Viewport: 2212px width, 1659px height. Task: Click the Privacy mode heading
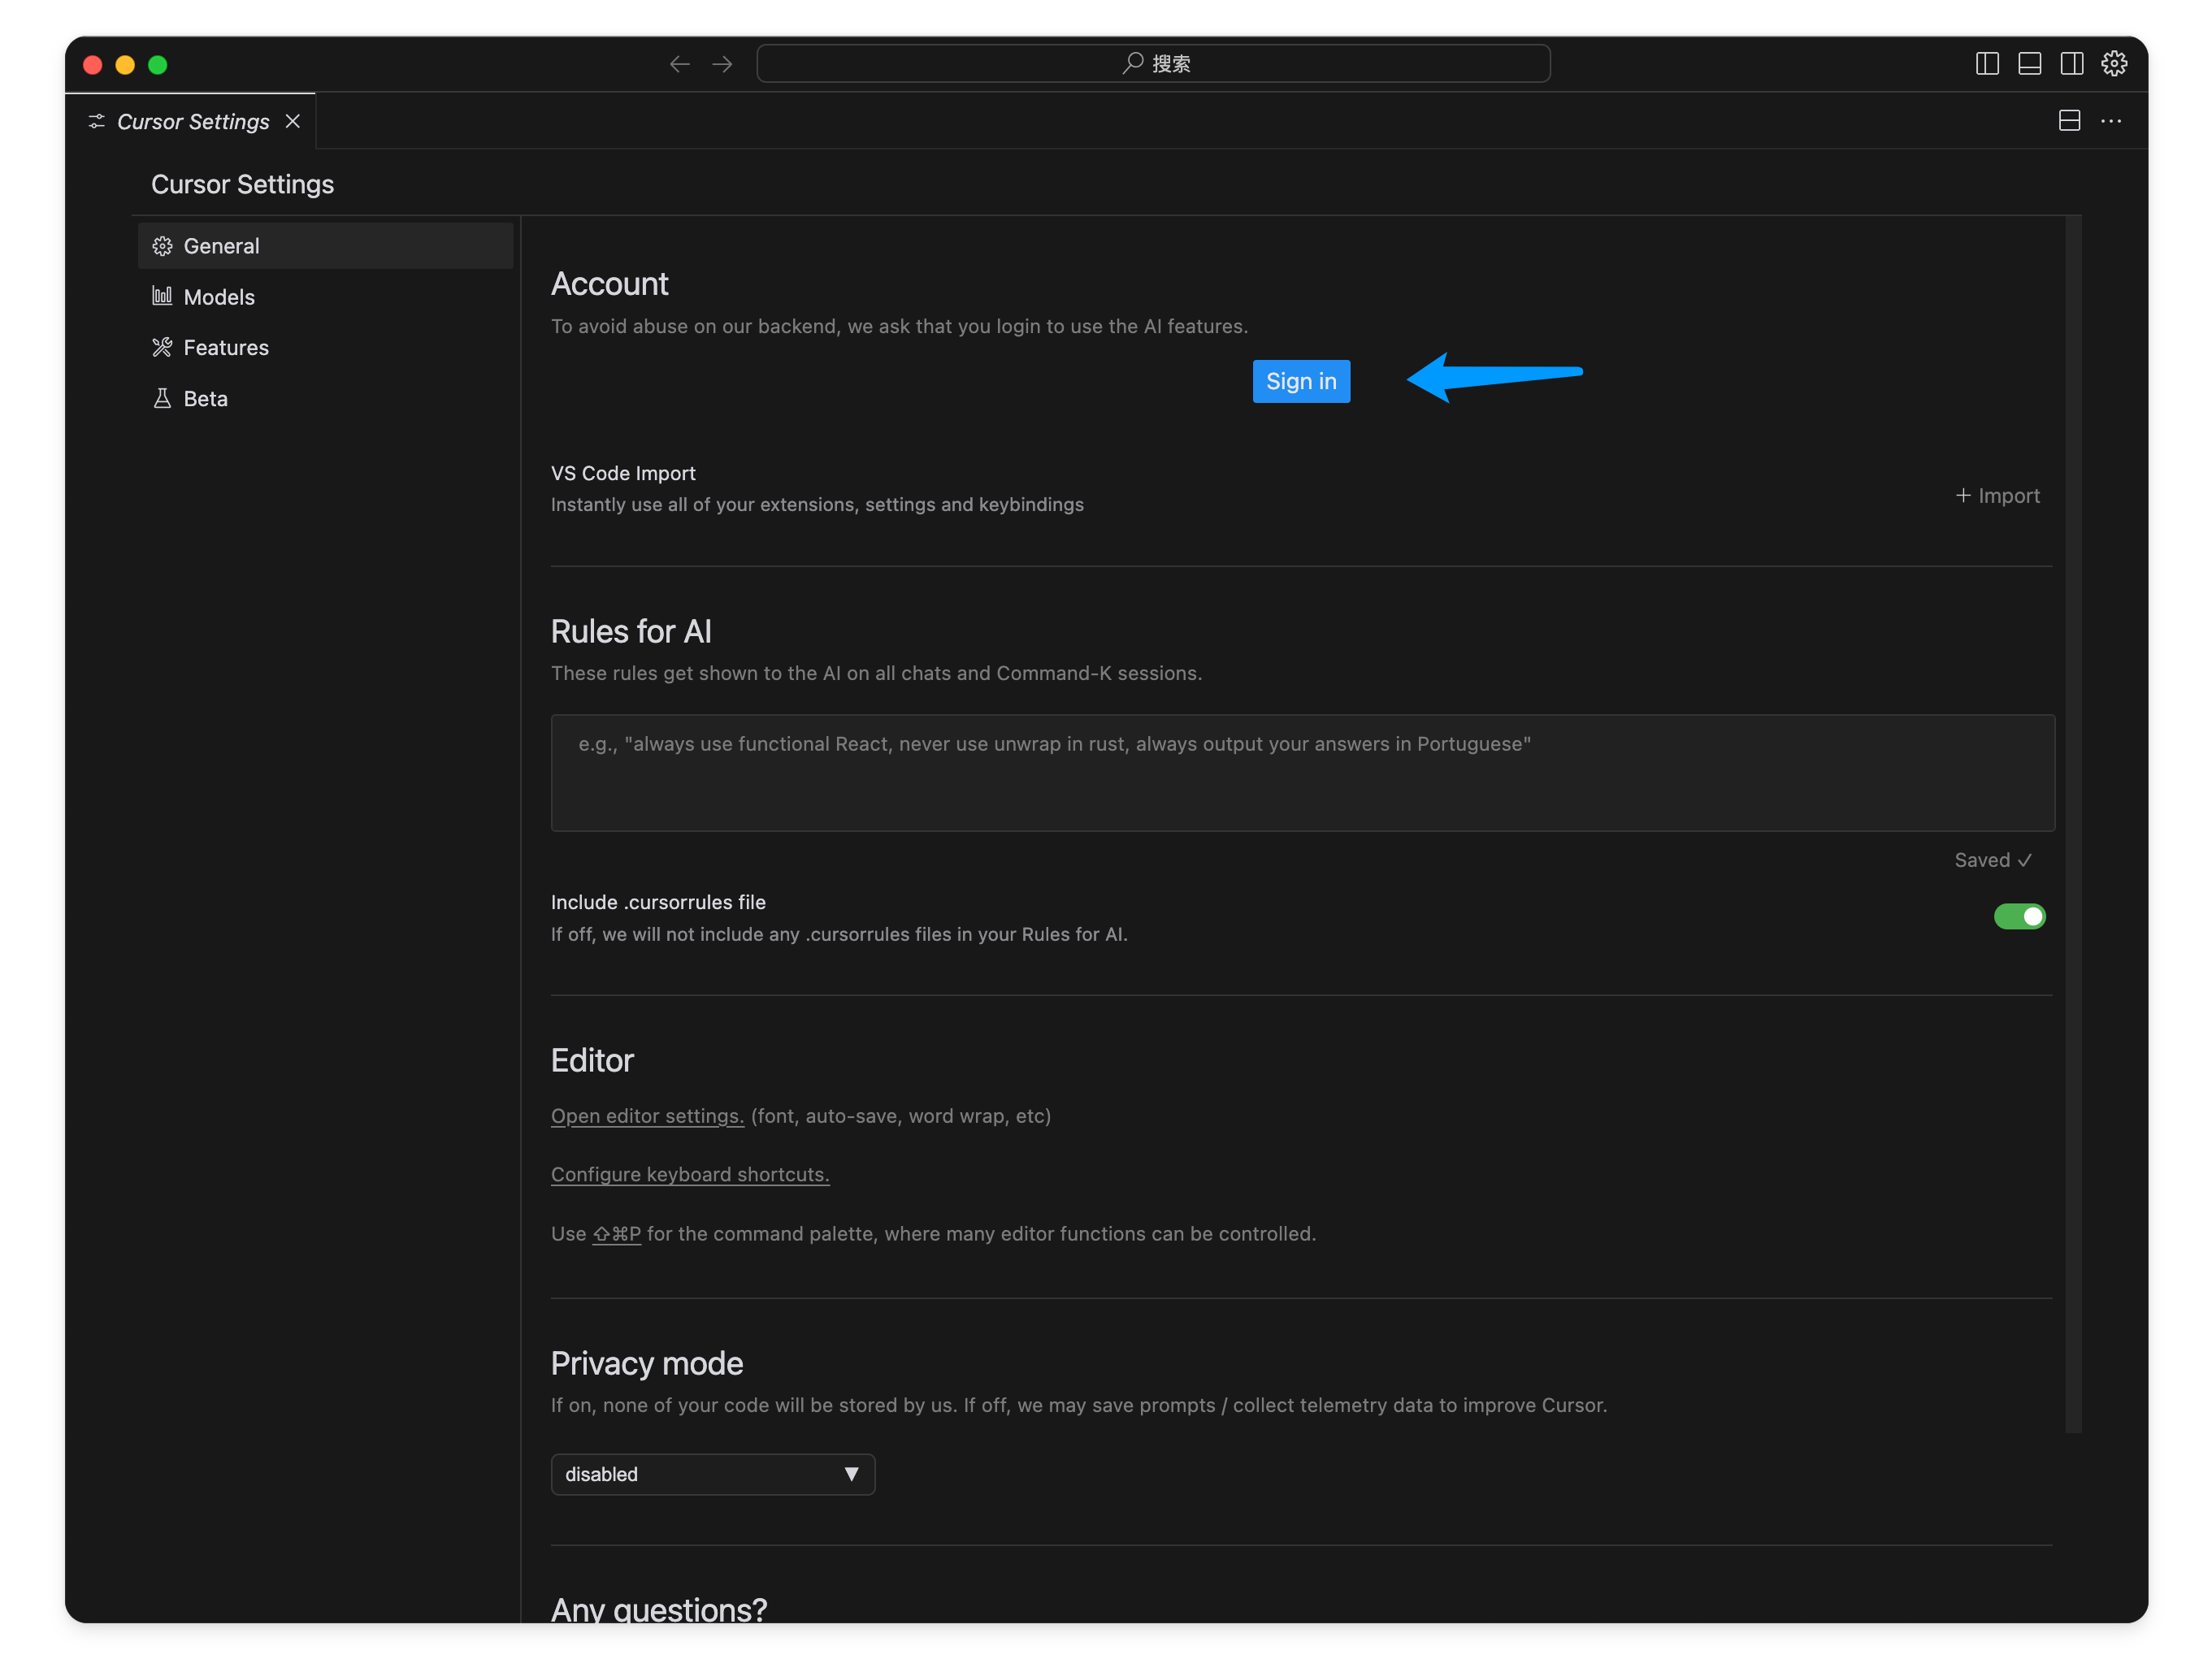pyautogui.click(x=646, y=1363)
